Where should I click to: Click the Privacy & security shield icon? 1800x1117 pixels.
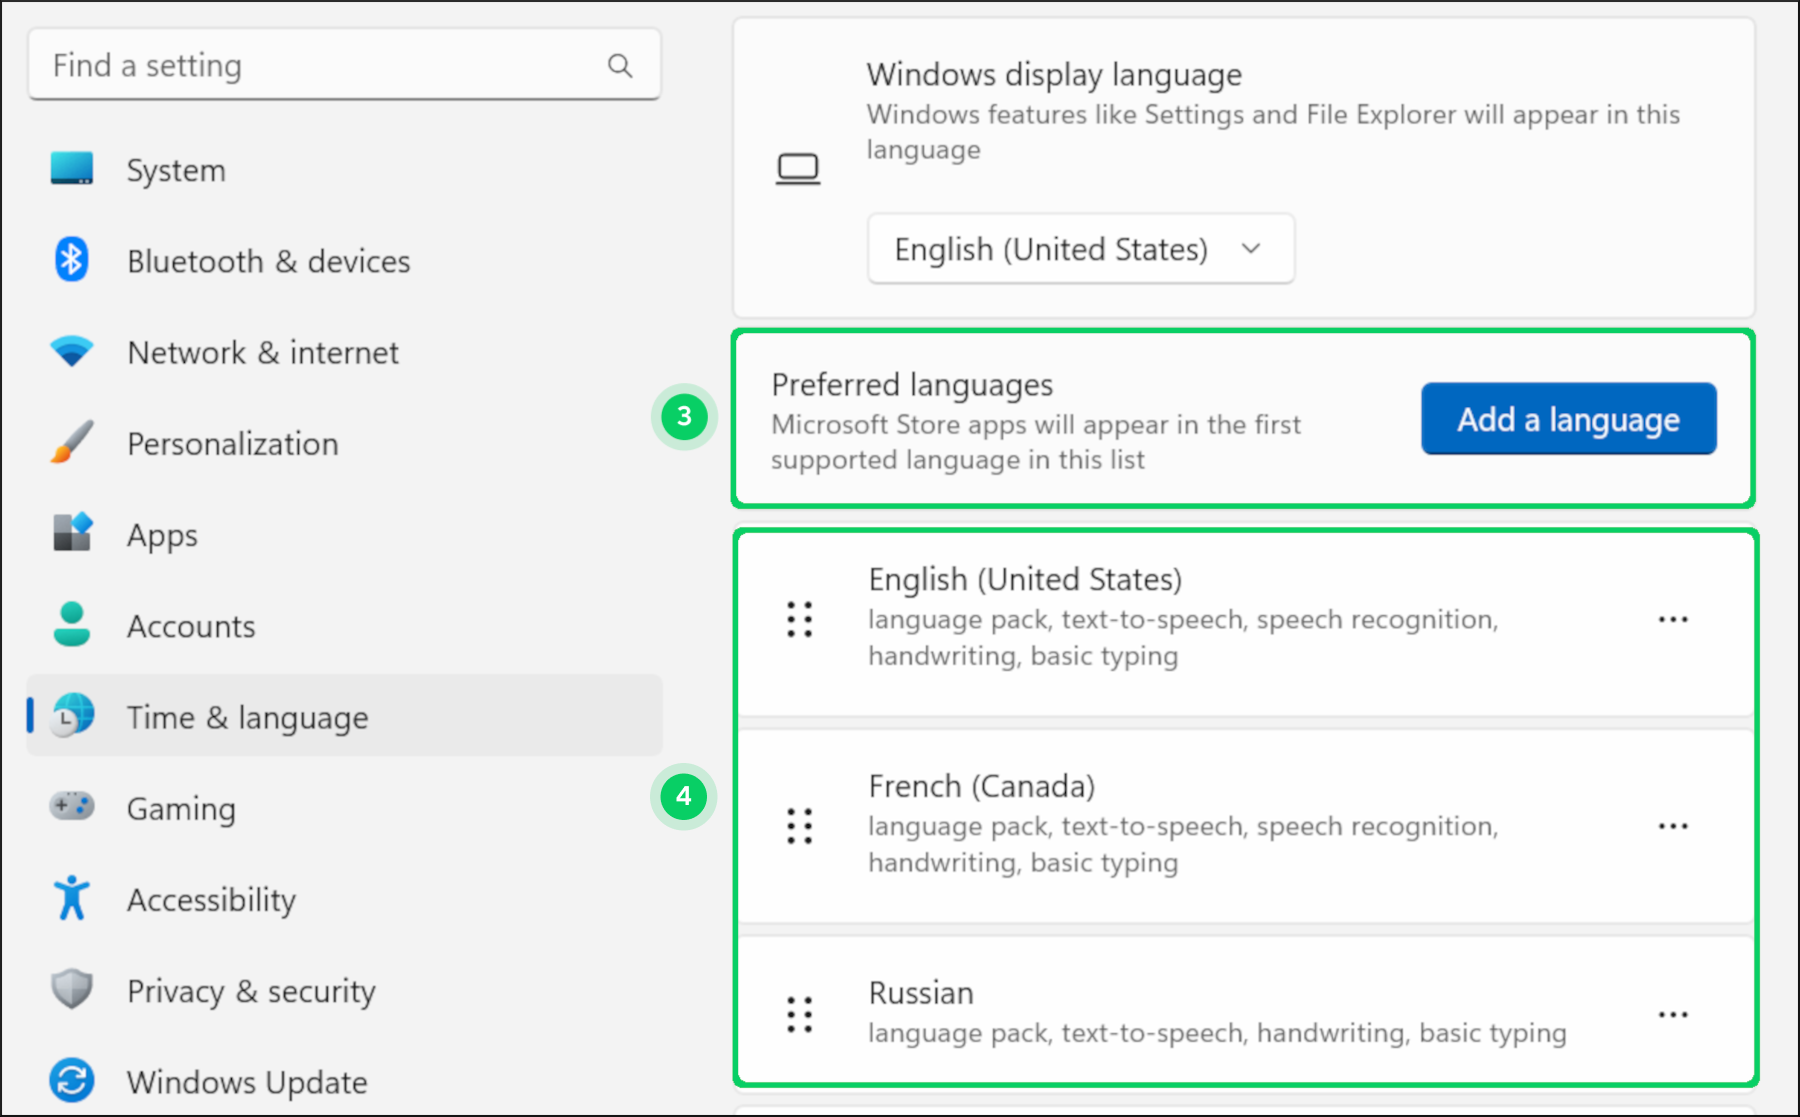coord(72,990)
